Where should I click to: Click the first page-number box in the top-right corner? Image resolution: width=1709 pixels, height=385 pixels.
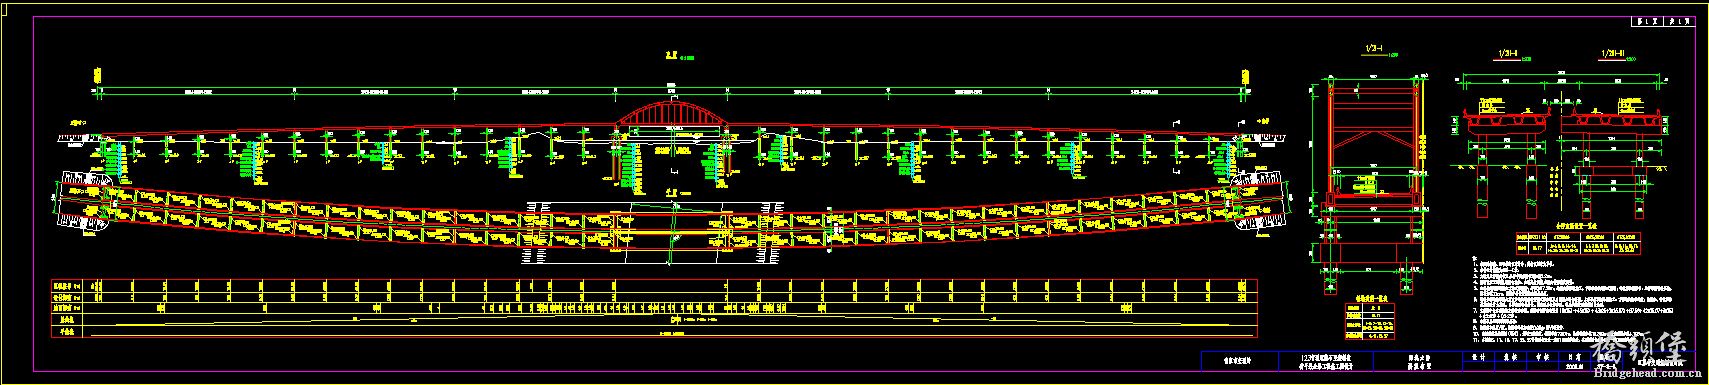click(x=1647, y=21)
